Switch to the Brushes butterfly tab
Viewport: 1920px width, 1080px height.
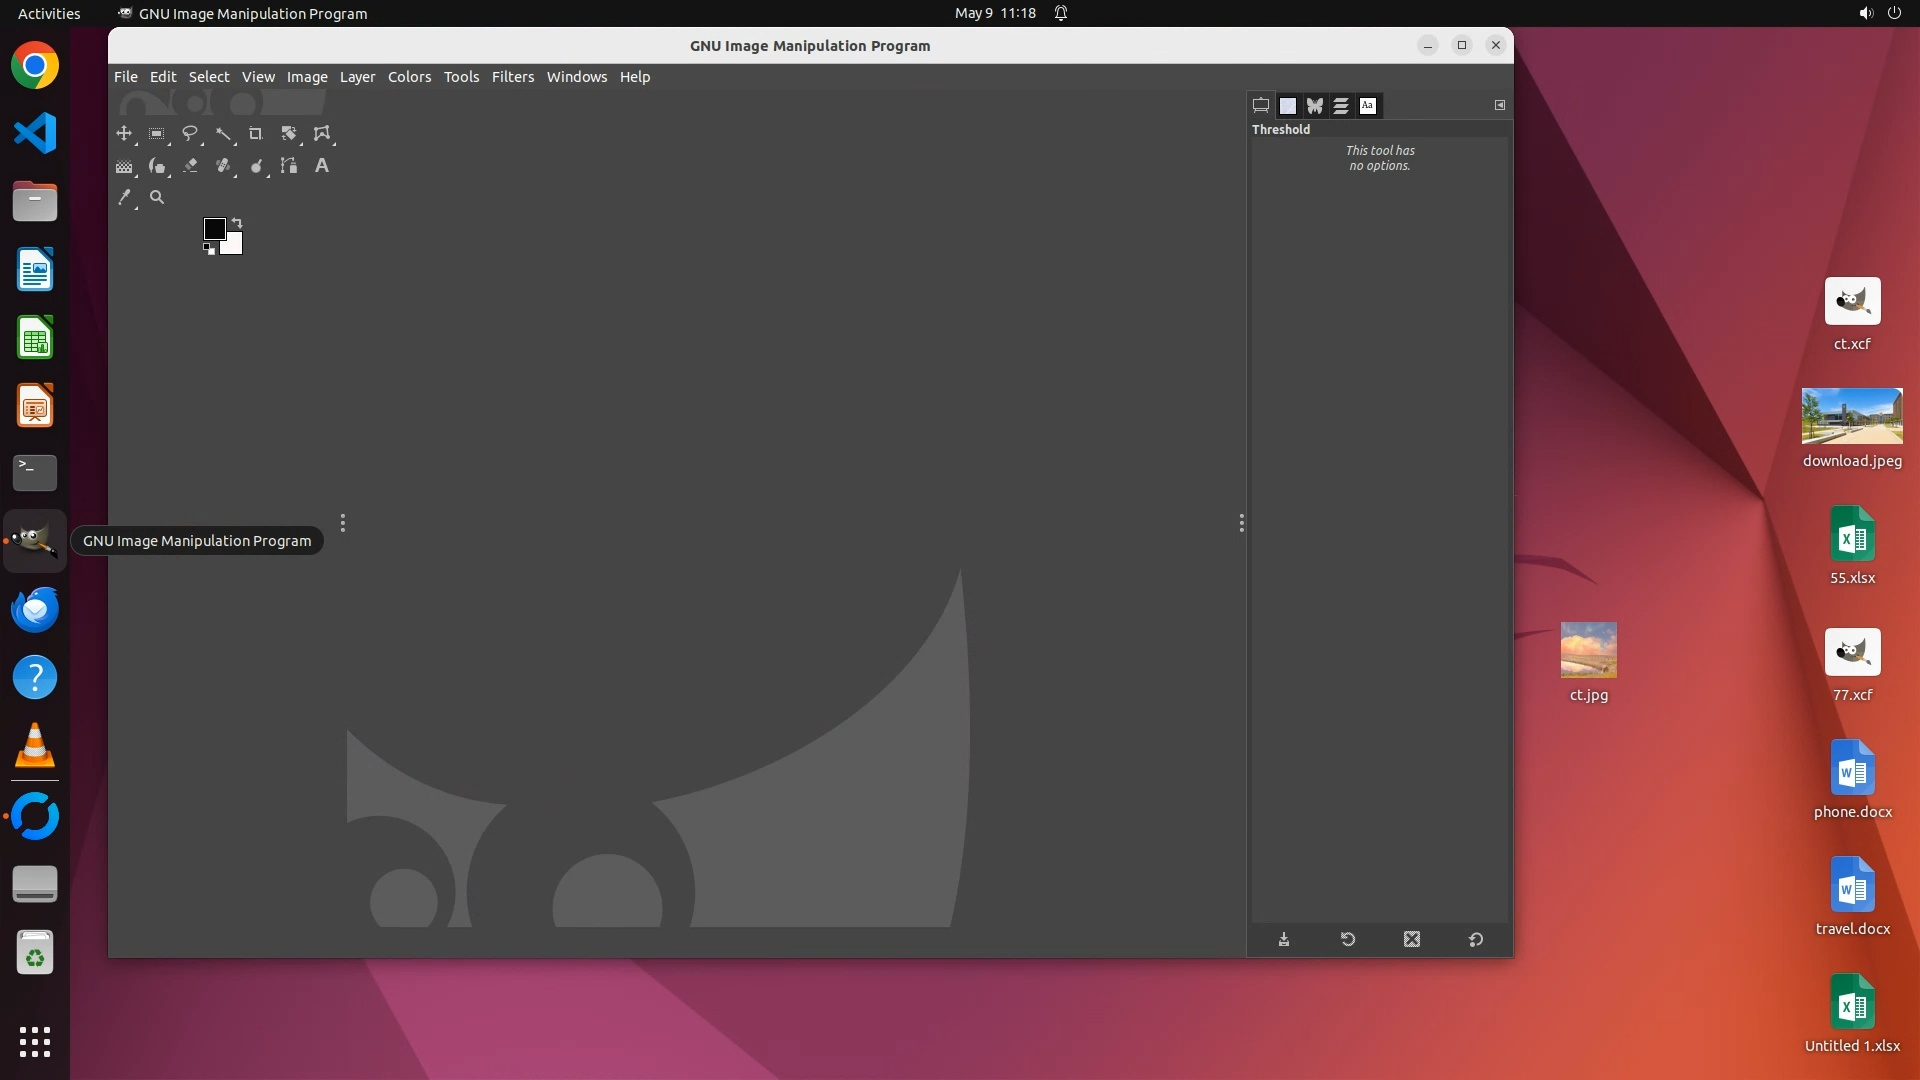coord(1314,105)
